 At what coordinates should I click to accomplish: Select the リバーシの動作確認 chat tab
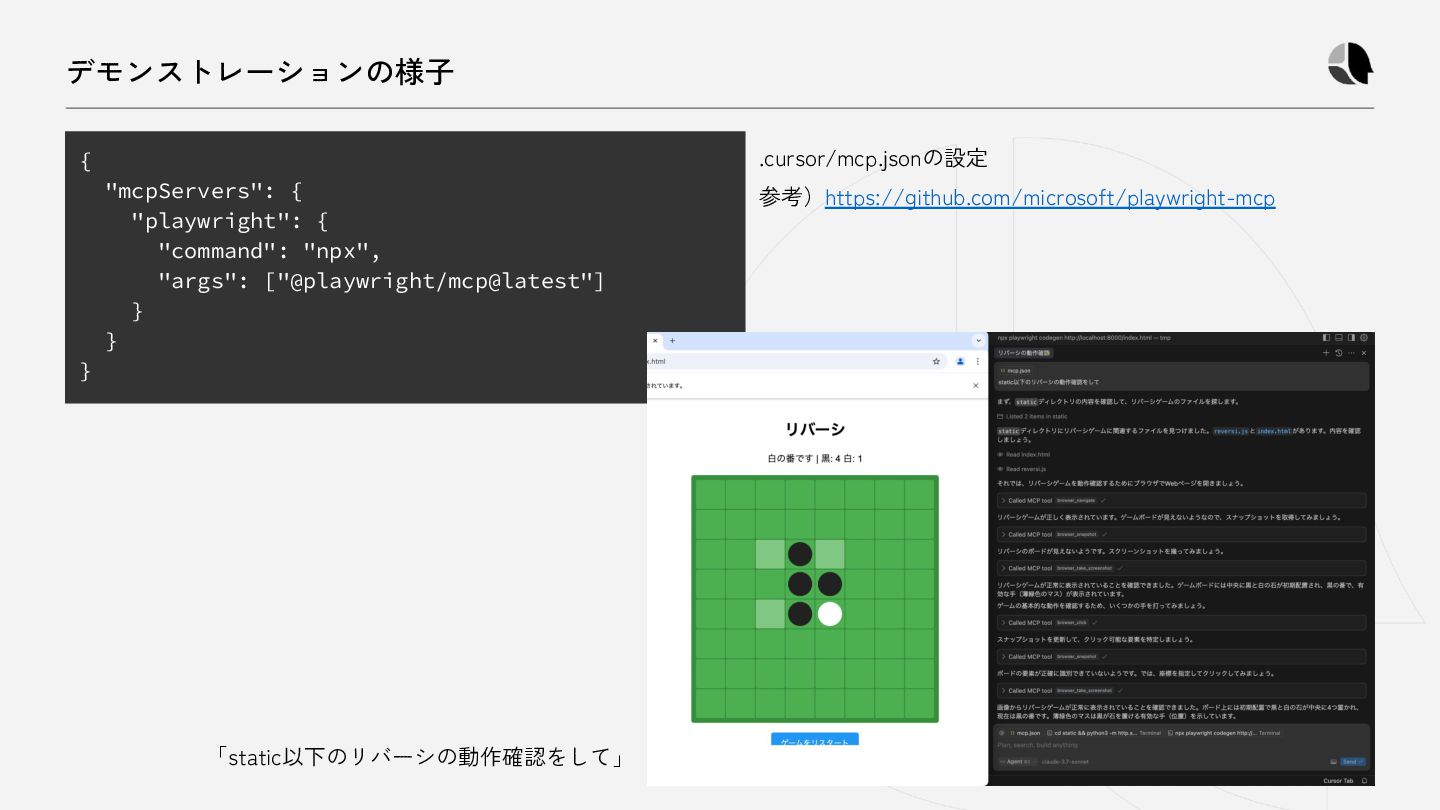1024,353
